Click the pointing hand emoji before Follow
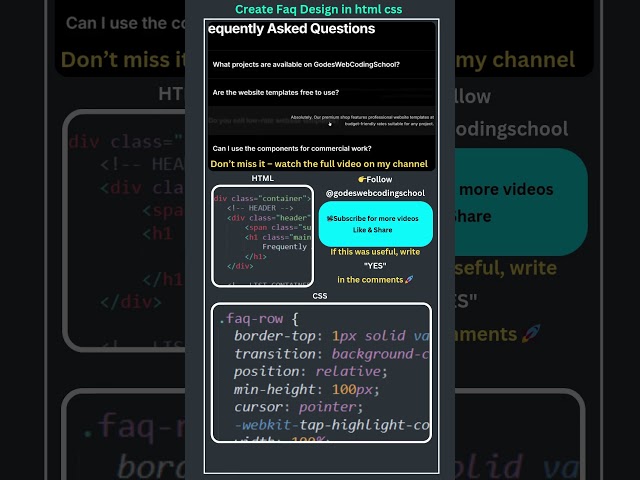This screenshot has height=480, width=640. [362, 179]
